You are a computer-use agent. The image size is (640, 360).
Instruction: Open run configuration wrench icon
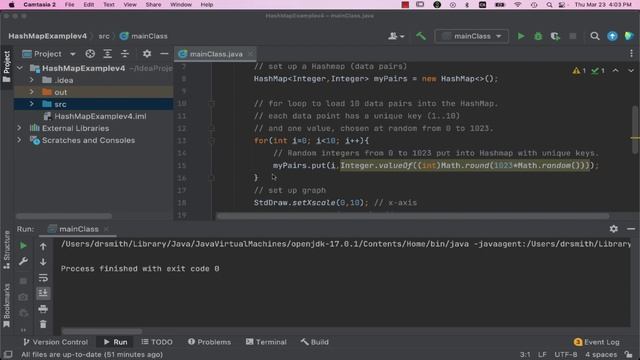[23, 261]
